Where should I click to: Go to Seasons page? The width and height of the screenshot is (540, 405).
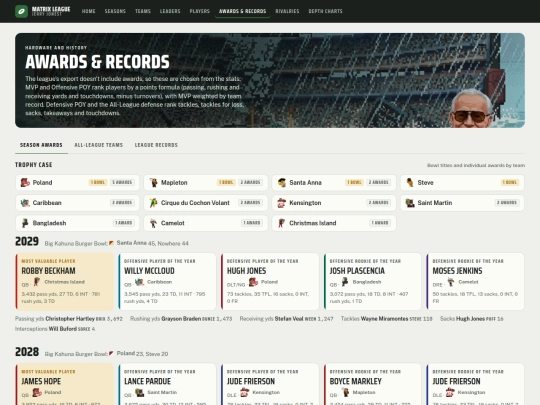tap(115, 11)
